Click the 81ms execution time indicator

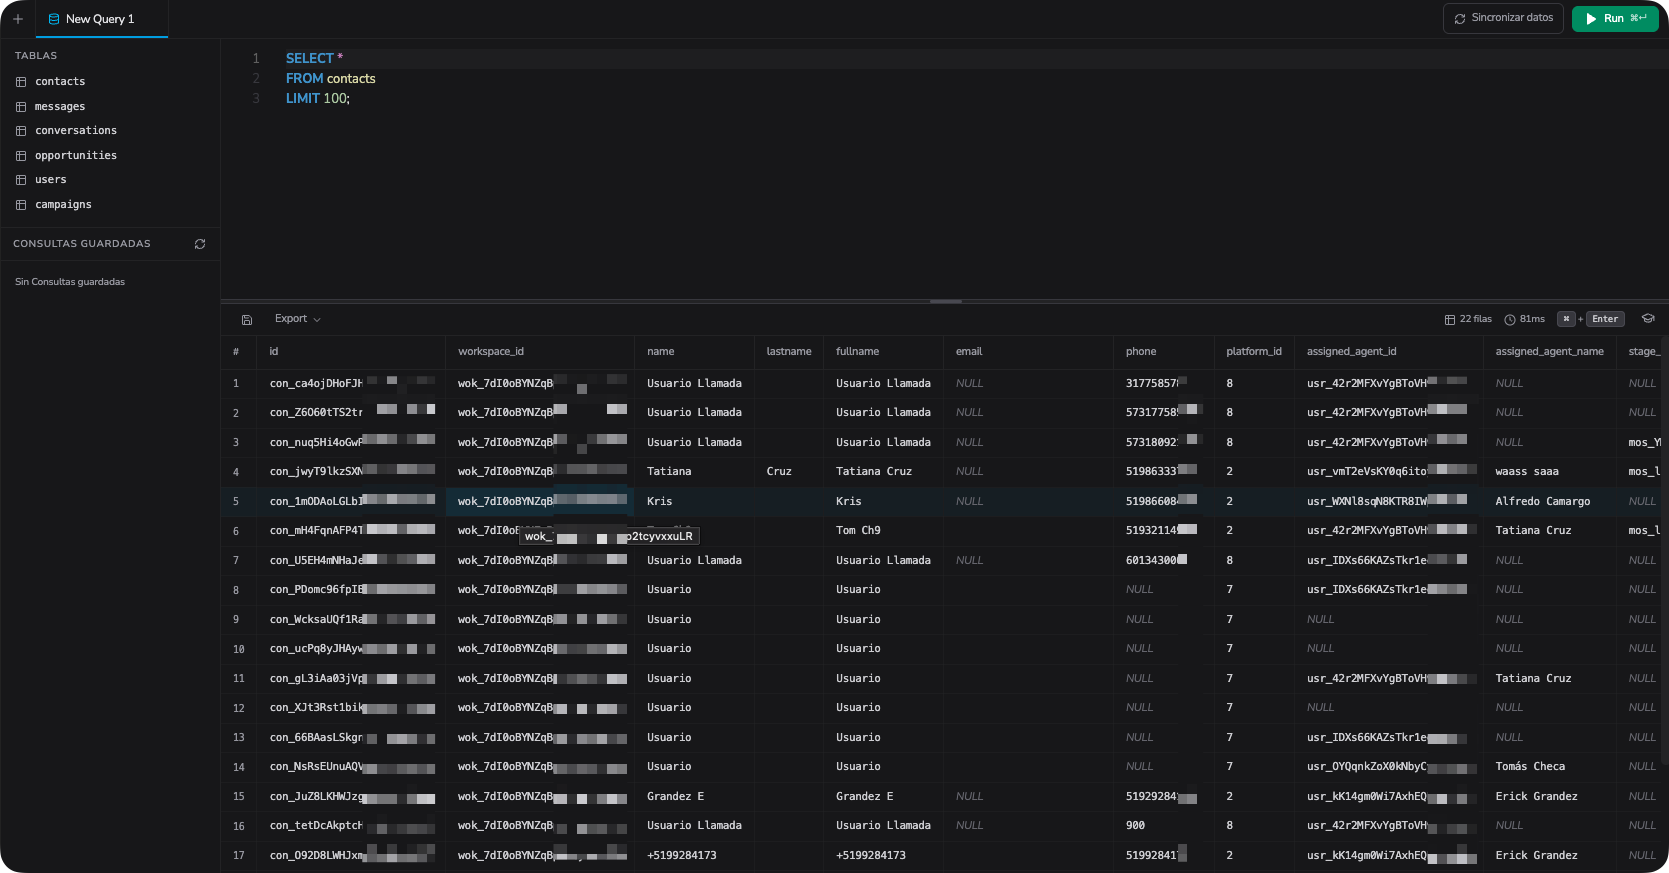coord(1525,319)
